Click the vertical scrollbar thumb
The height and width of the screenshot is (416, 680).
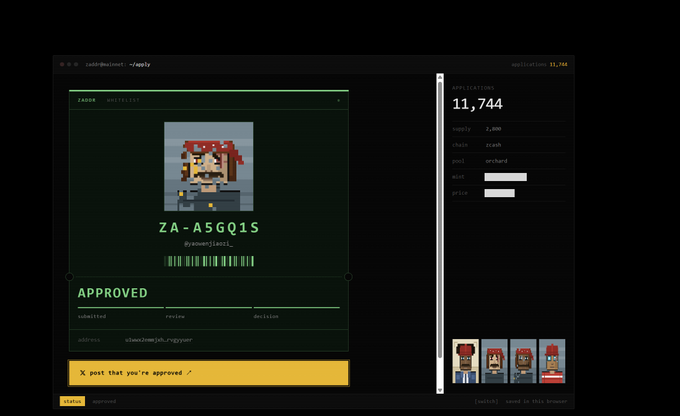[x=440, y=220]
